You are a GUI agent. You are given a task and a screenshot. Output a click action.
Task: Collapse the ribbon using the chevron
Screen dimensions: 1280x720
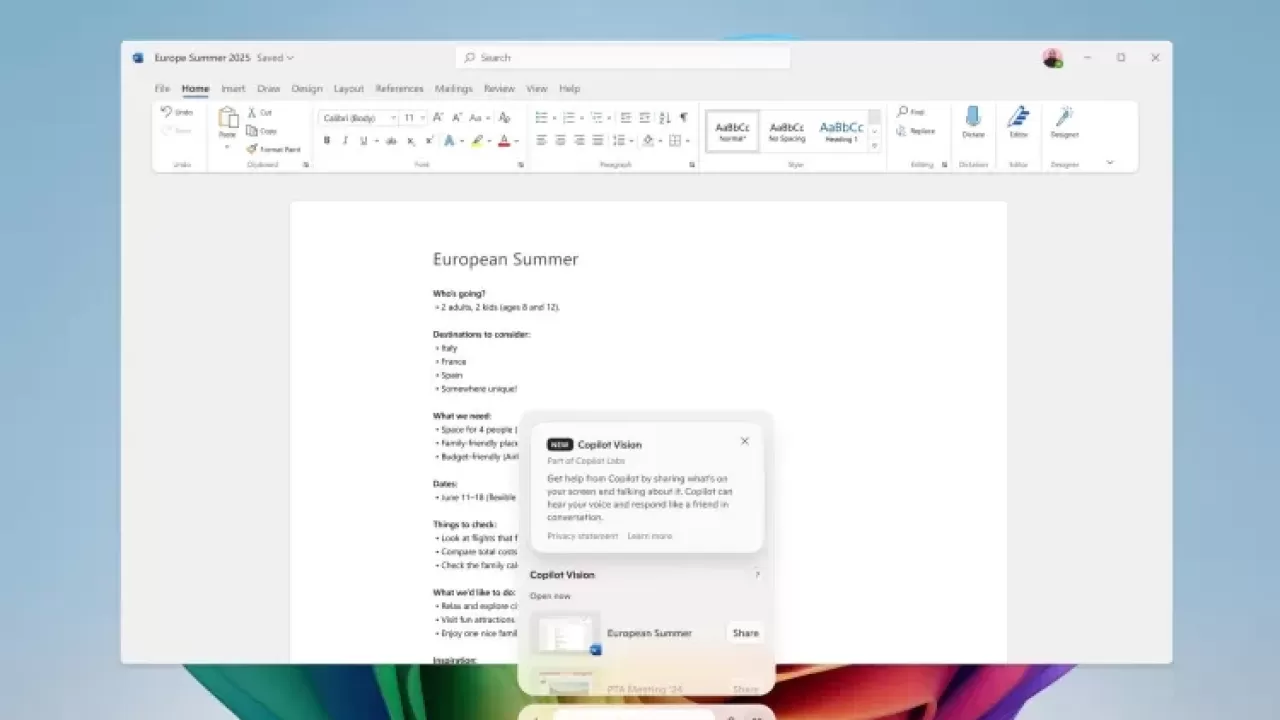(1109, 162)
